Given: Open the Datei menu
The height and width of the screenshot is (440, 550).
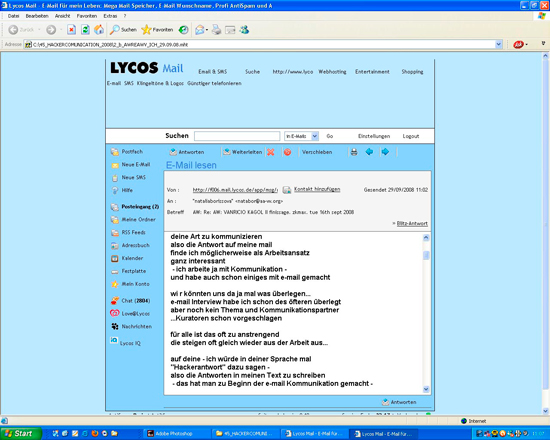Looking at the screenshot, I should 13,16.
